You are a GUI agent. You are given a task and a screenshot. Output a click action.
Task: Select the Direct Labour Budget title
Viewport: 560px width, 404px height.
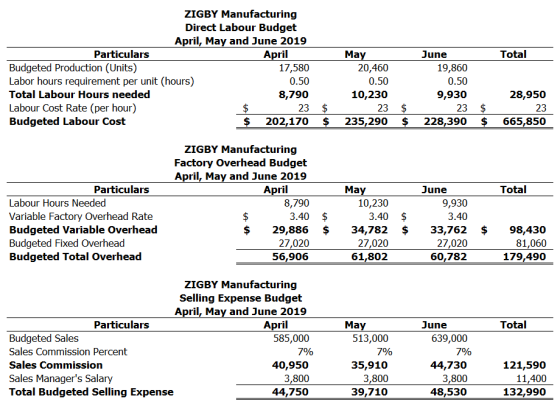pos(241,28)
